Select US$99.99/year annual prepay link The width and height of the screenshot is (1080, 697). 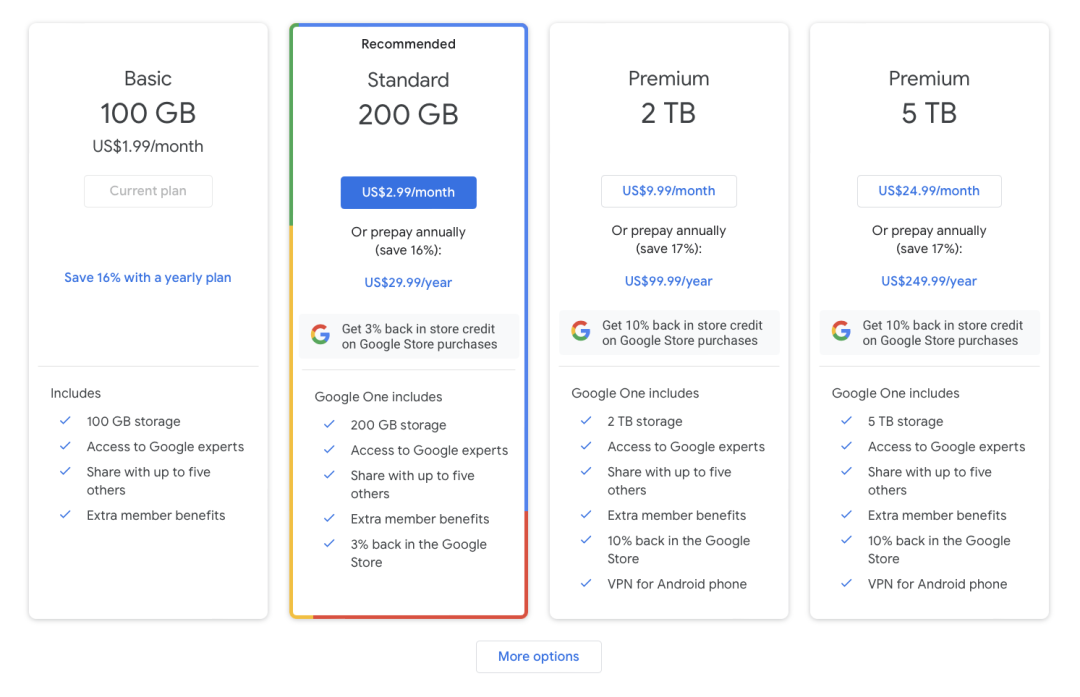(668, 281)
